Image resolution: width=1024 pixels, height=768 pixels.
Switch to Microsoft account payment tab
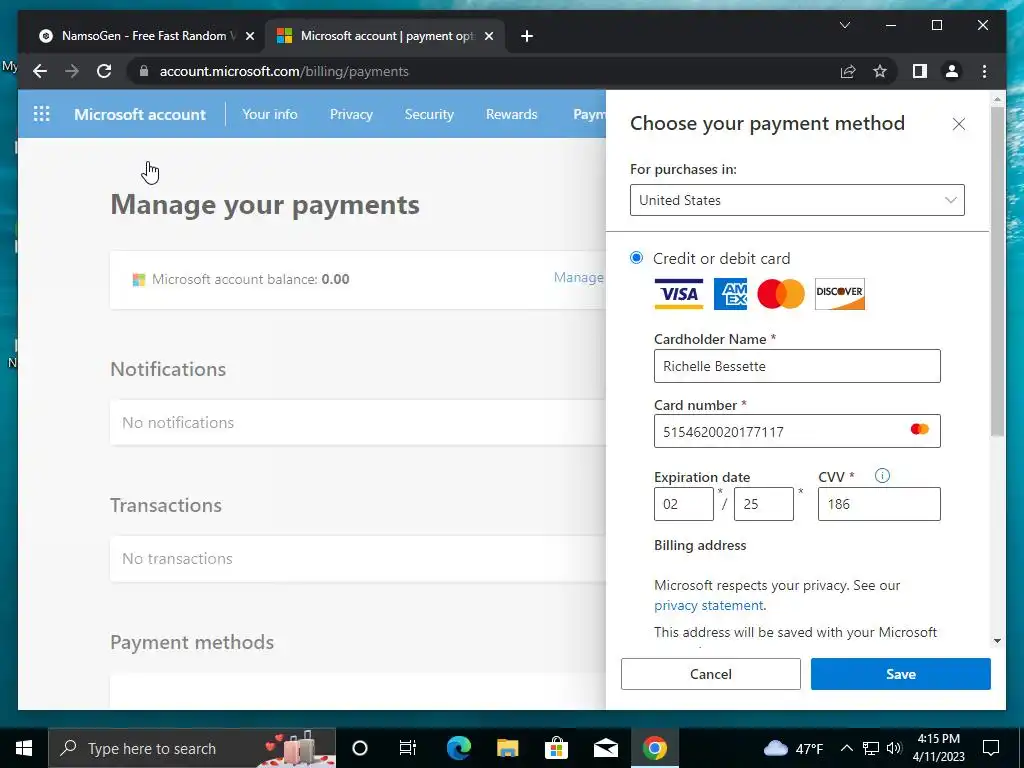click(384, 36)
